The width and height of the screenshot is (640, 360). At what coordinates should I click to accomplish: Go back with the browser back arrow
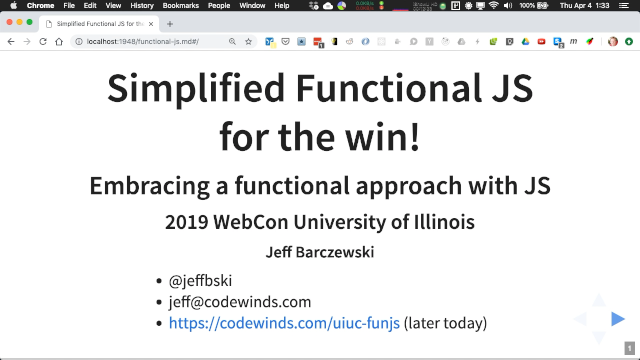(x=11, y=42)
